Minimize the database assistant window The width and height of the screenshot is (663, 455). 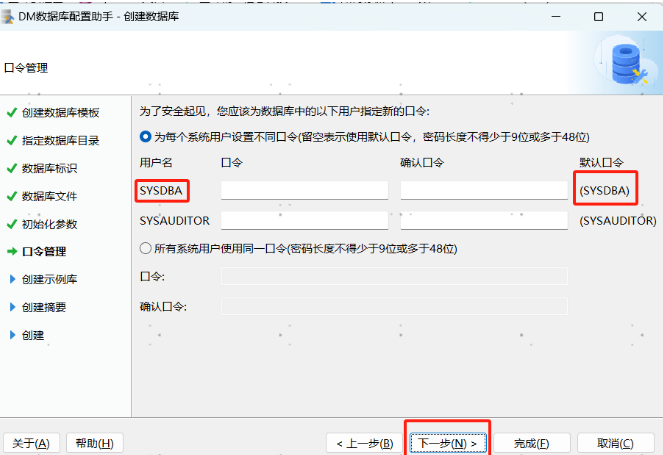point(556,16)
